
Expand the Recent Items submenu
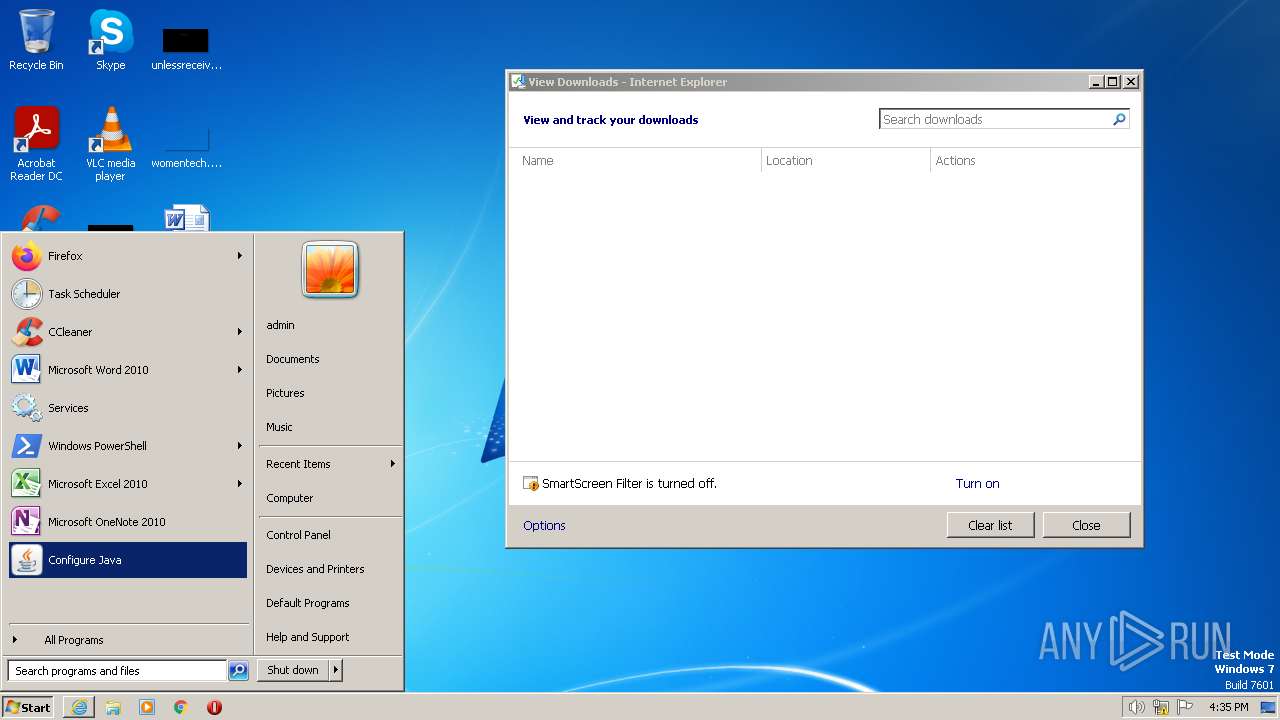(330, 464)
